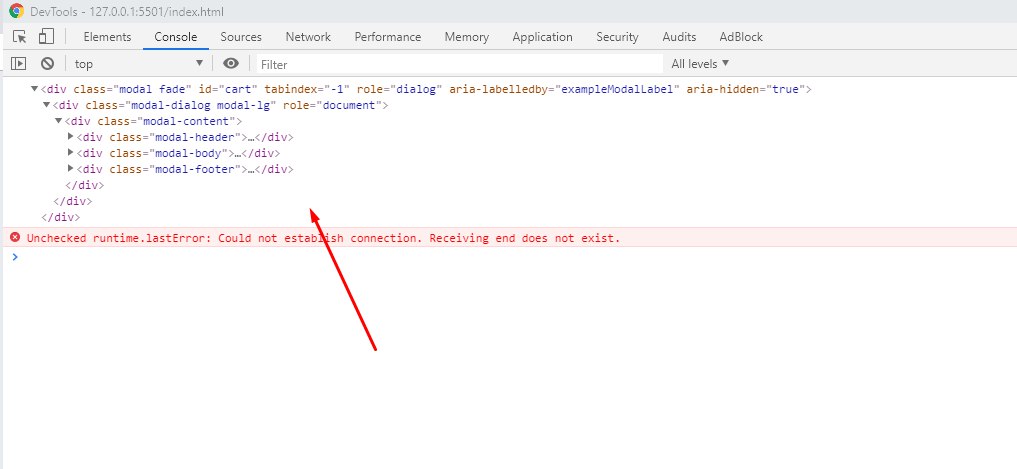Click the aria-labelledby="exampleModalLabel" attribute
Viewport: 1017px width, 469px height.
(564, 90)
